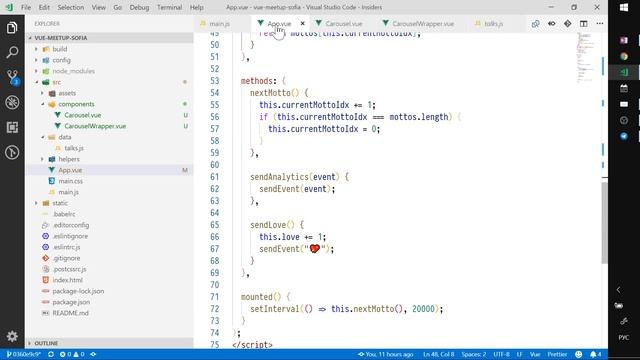Image resolution: width=640 pixels, height=360 pixels.
Task: Open the Terminal menu
Action: pyautogui.click(x=169, y=7)
